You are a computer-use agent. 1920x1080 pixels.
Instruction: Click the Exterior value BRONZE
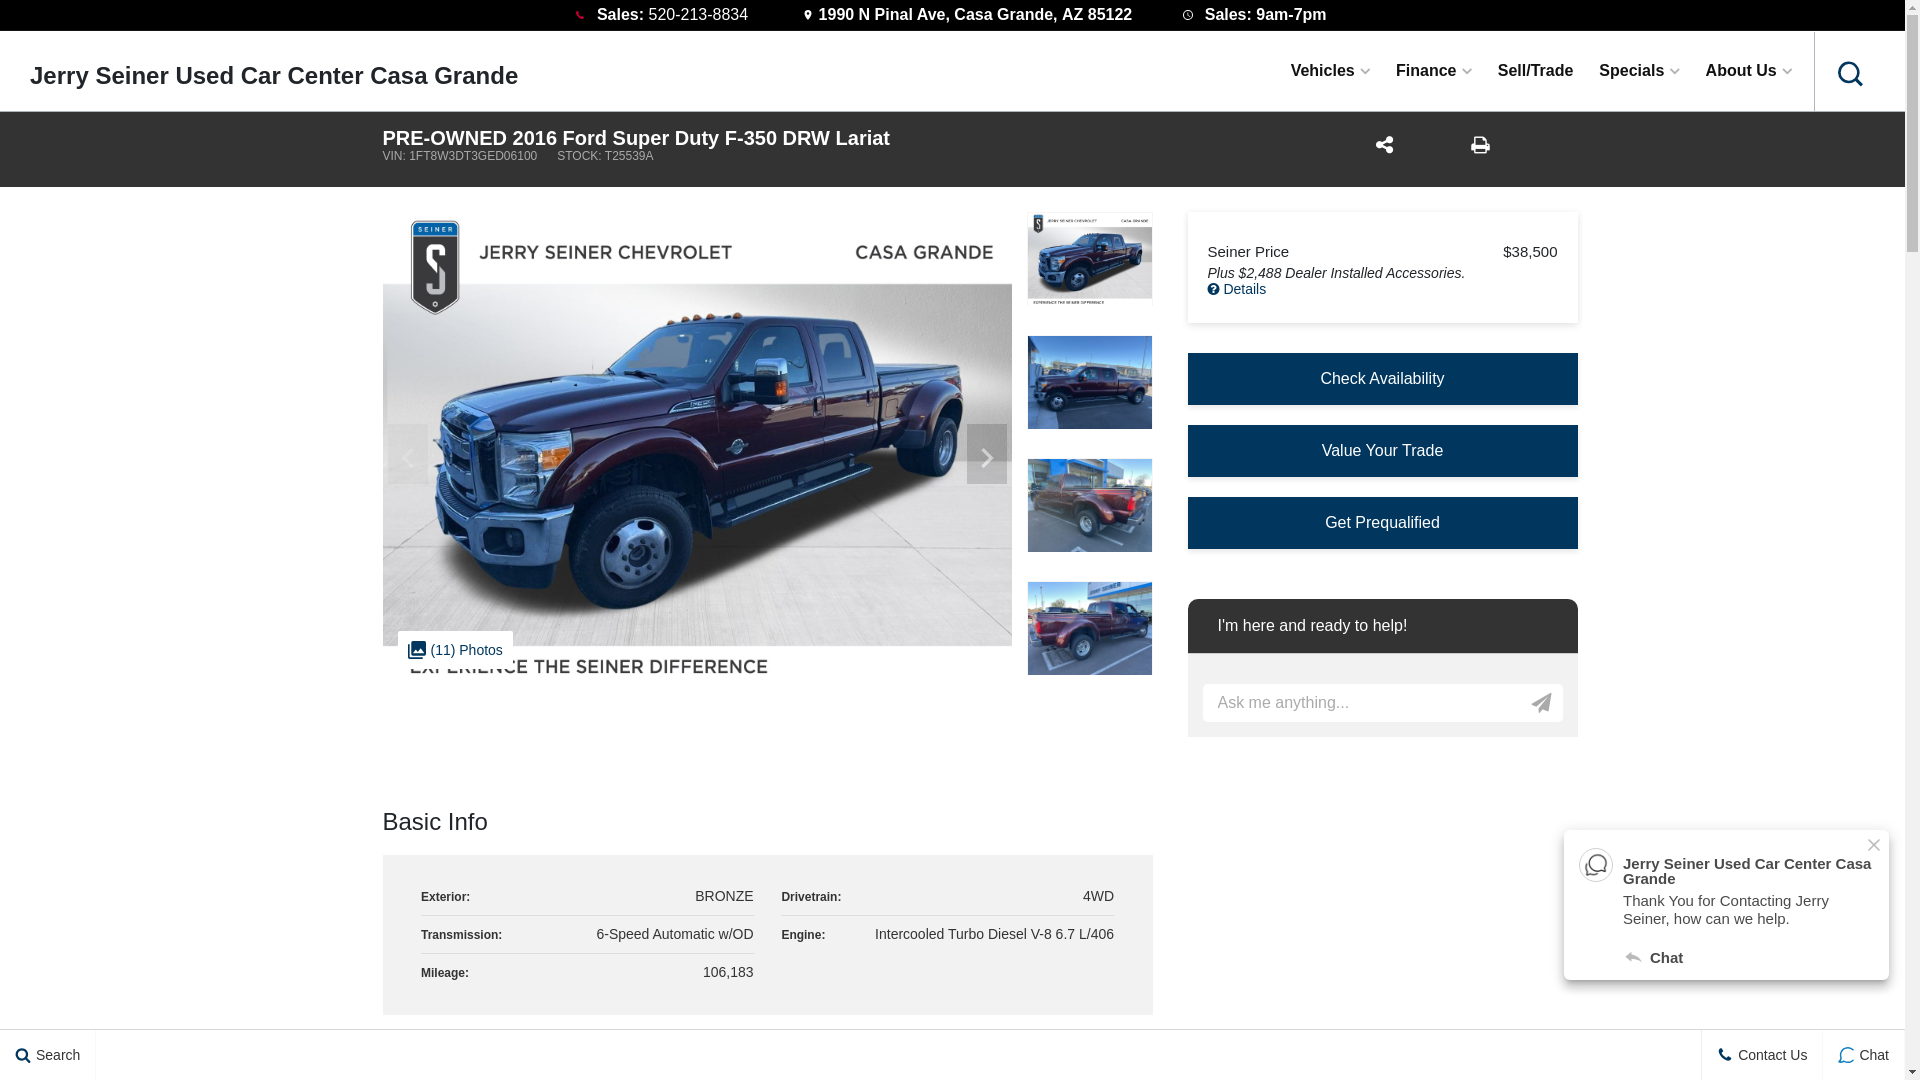click(x=724, y=896)
